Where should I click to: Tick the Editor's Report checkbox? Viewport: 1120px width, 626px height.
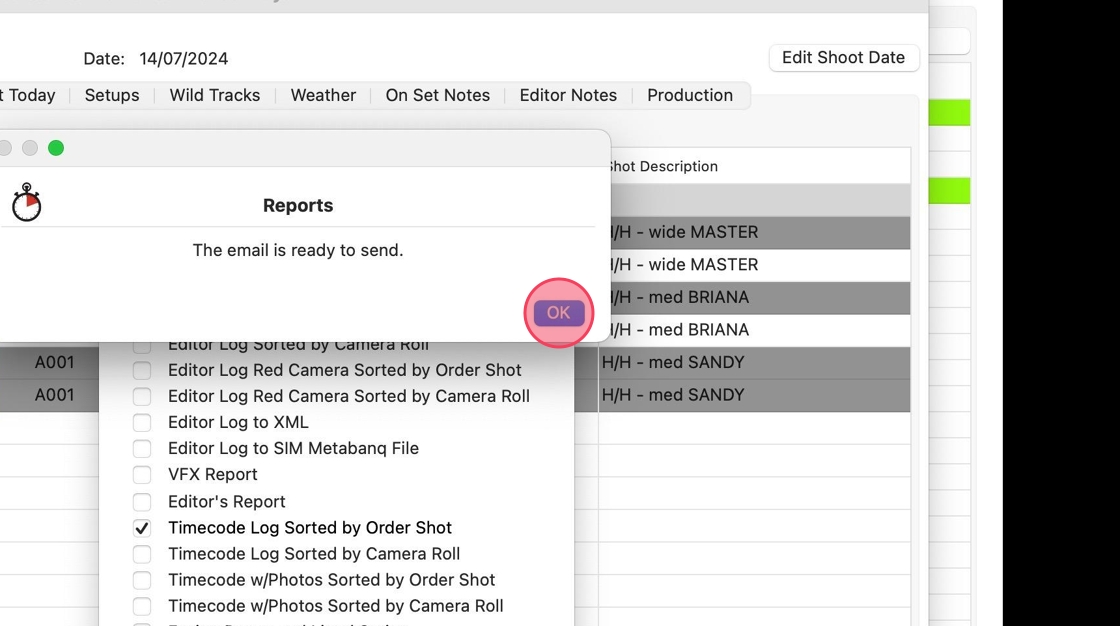[x=142, y=502]
